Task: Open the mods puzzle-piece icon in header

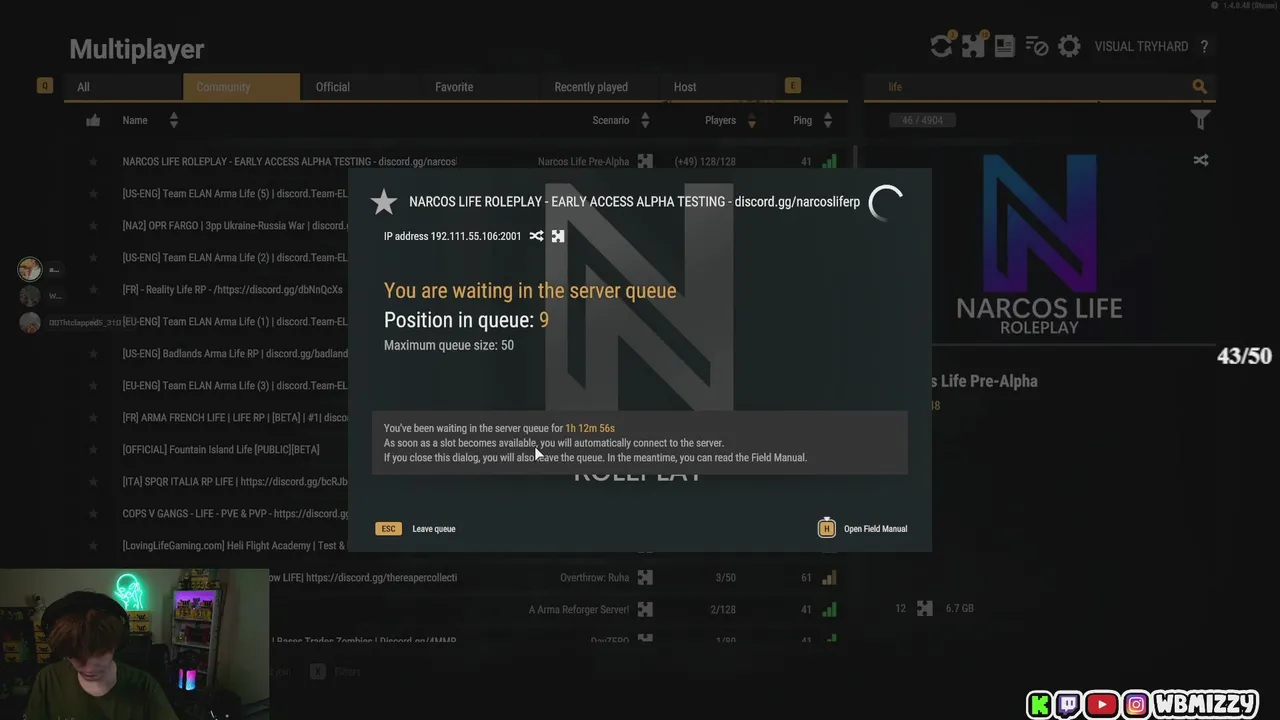Action: click(973, 46)
